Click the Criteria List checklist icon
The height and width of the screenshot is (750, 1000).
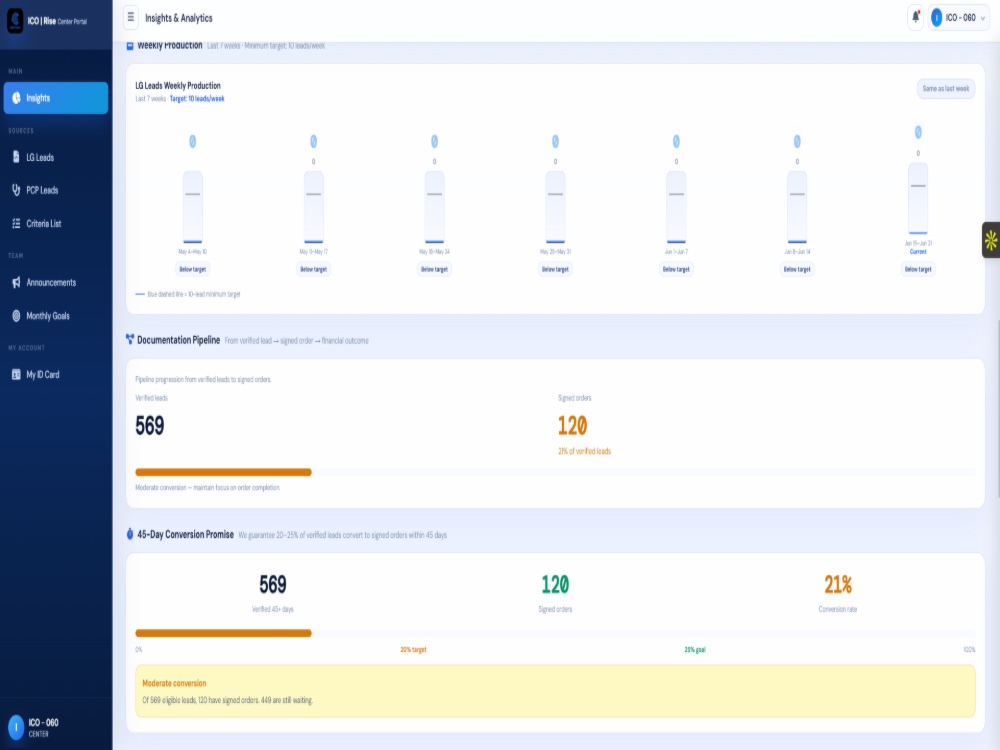[17, 223]
